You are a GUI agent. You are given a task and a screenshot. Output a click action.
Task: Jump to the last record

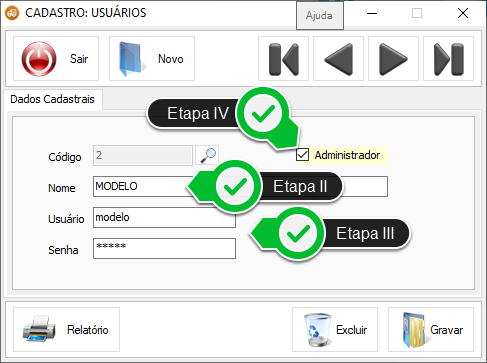[448, 59]
